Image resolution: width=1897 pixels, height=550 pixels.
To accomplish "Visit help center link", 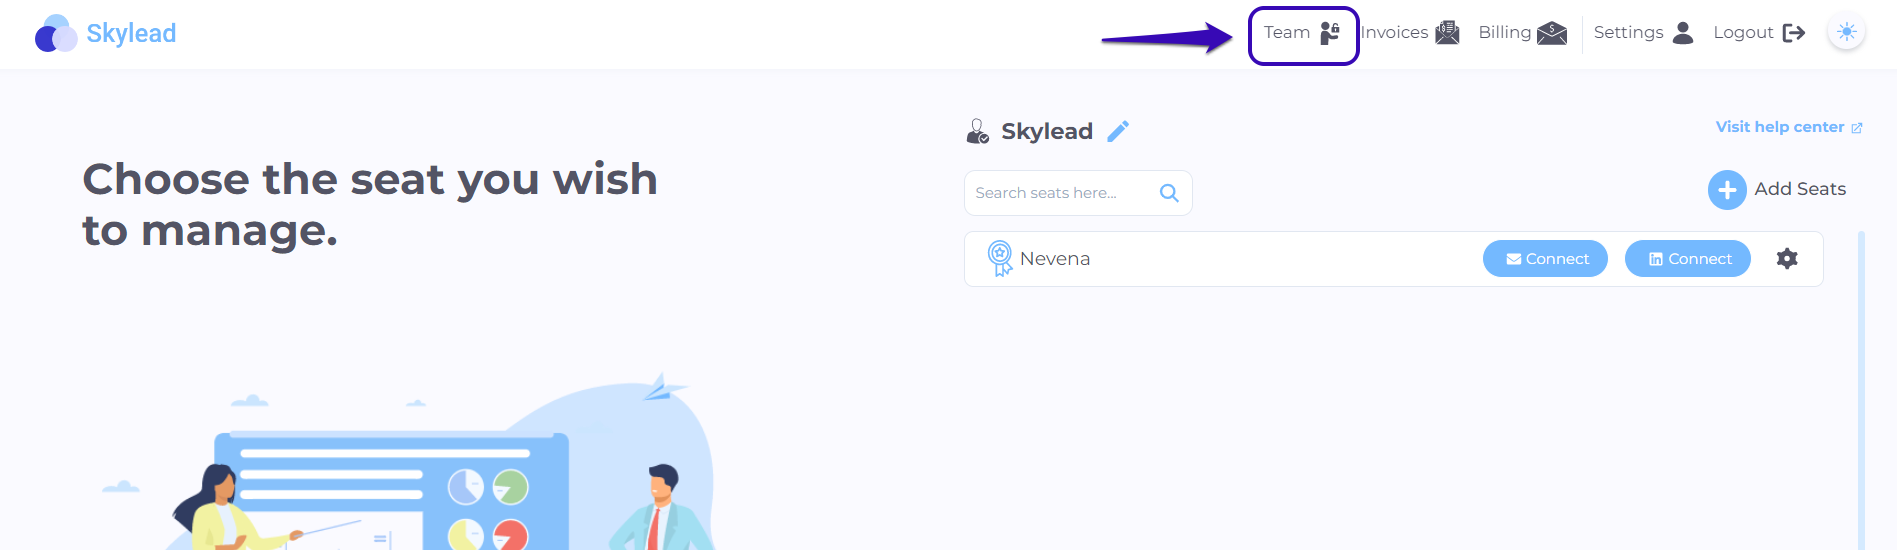I will 1789,127.
